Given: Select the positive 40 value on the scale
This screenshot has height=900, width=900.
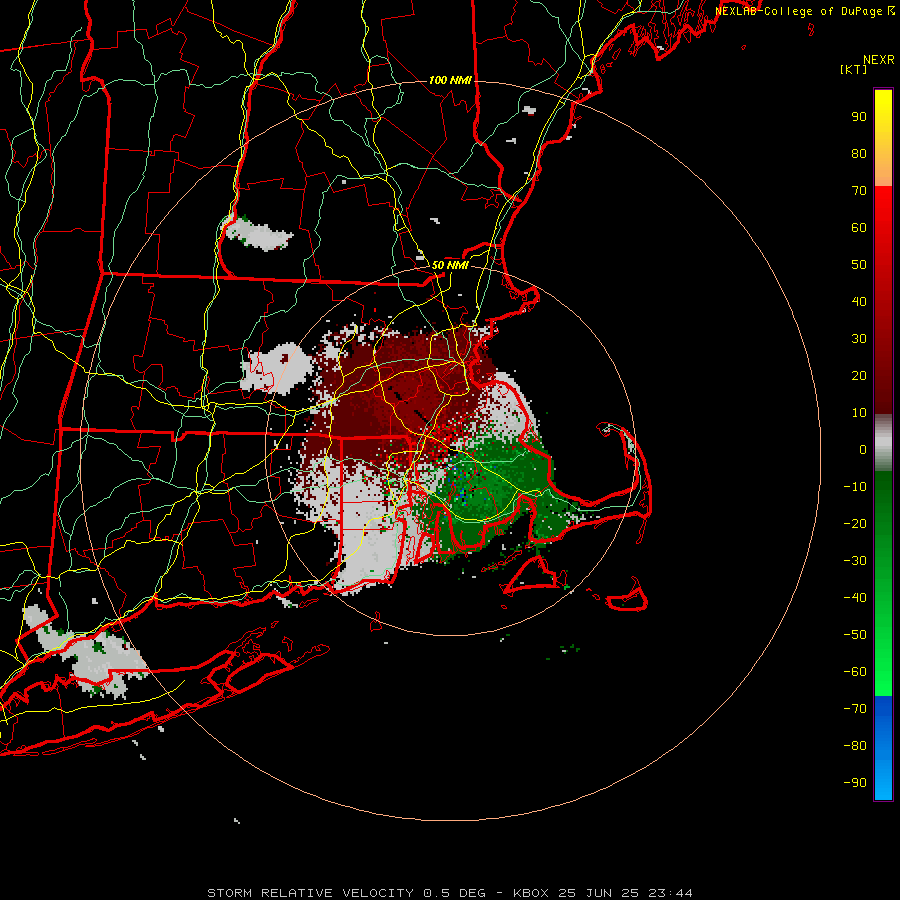Looking at the screenshot, I should pos(859,302).
